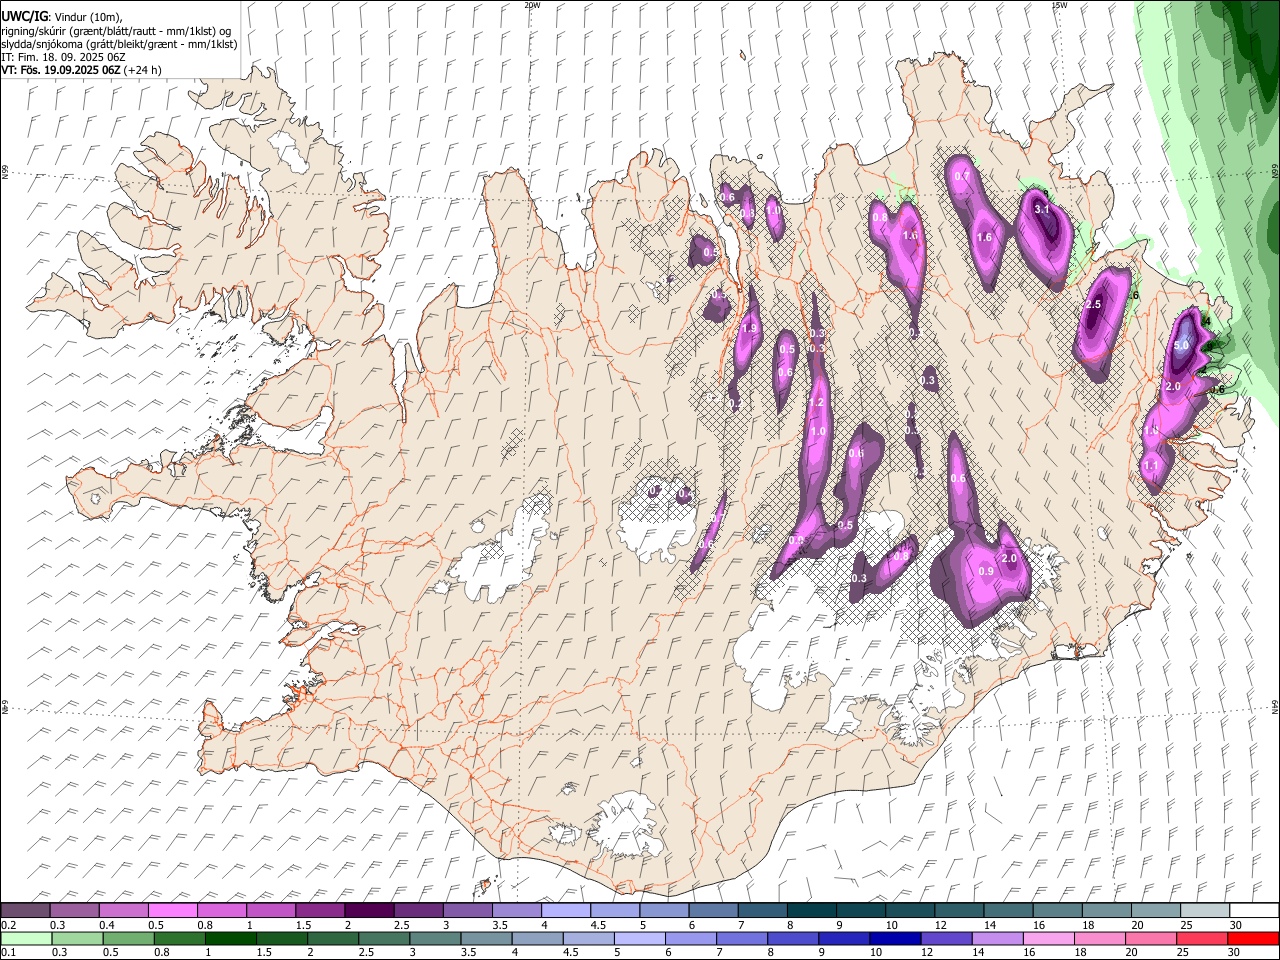This screenshot has height=960, width=1280.
Task: Click the dark teal swatch between 8 and 9 in upper legend
Action: [810, 911]
